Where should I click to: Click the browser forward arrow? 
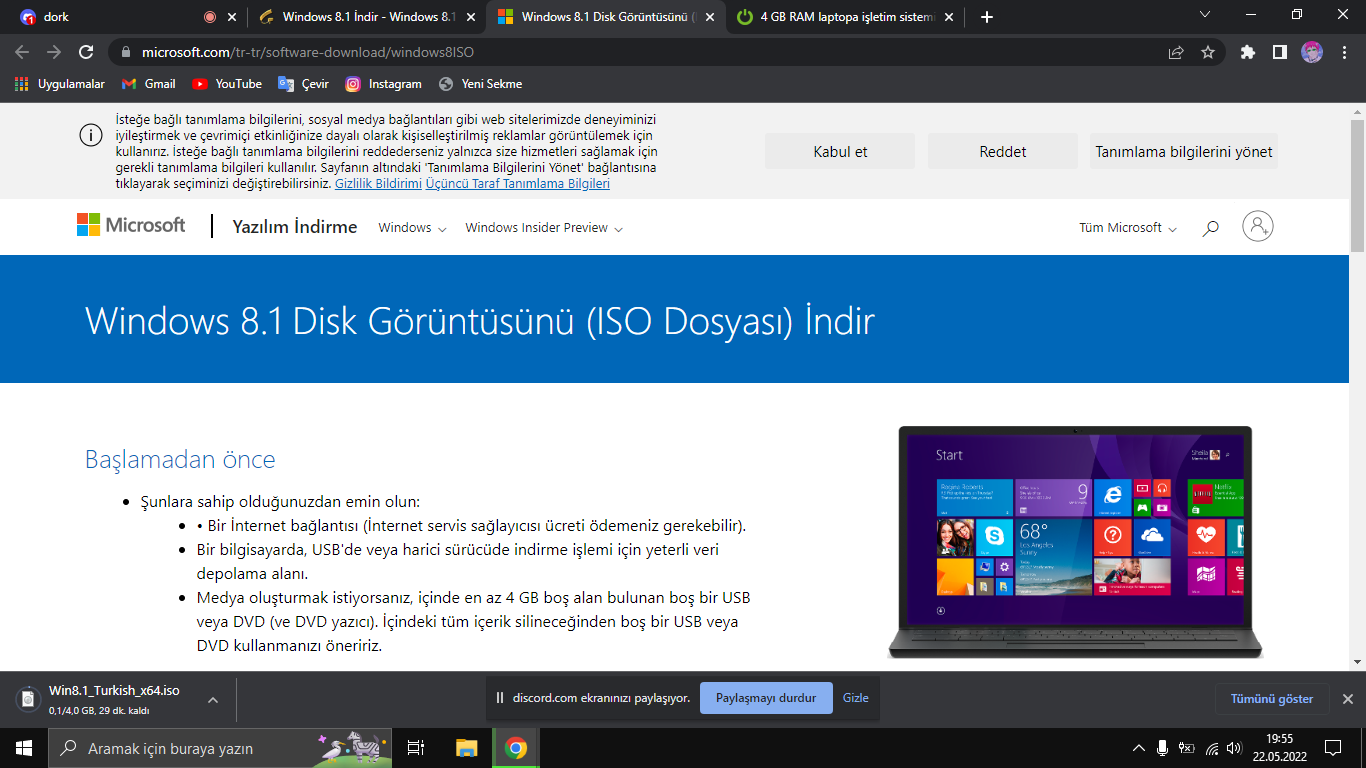[54, 52]
